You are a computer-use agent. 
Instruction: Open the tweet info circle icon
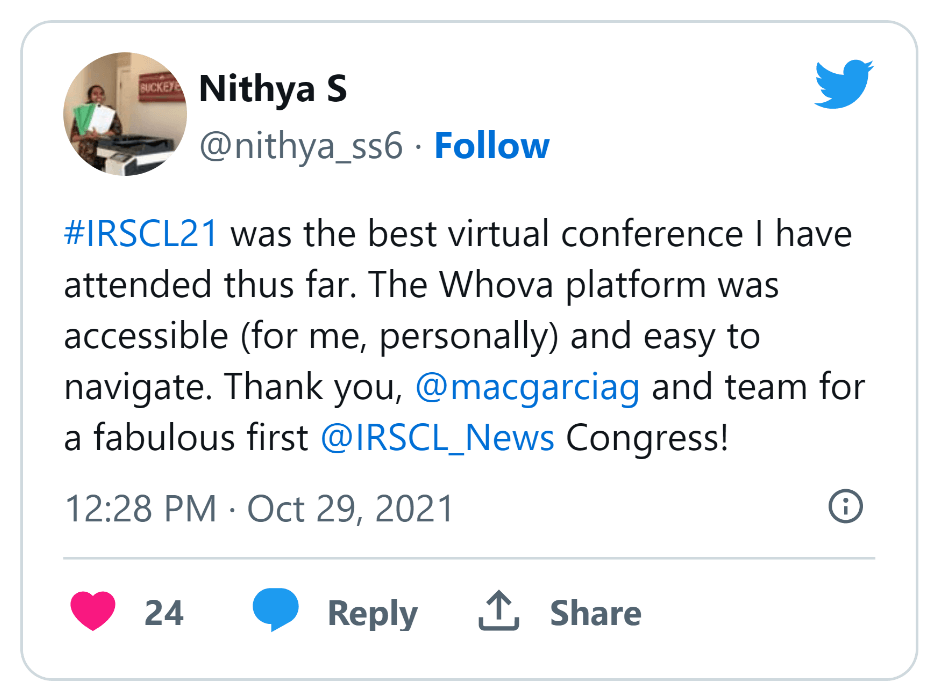point(845,507)
